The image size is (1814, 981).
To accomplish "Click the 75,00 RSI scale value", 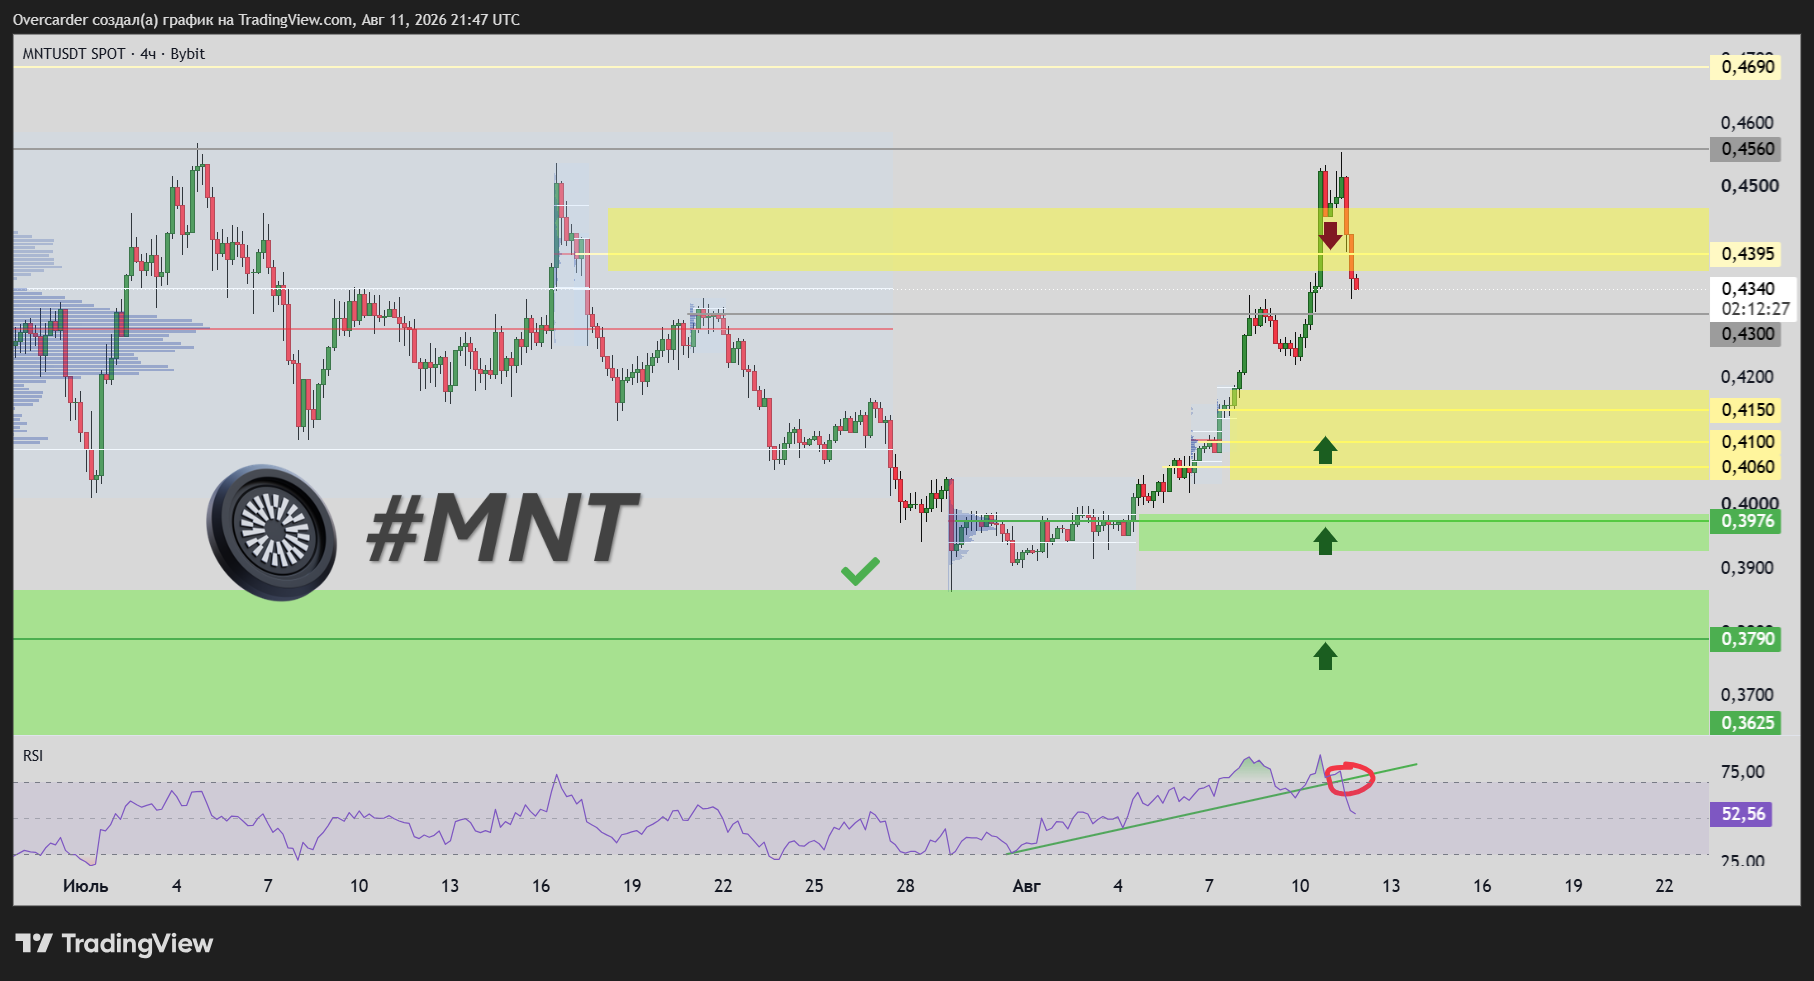I will point(1742,772).
